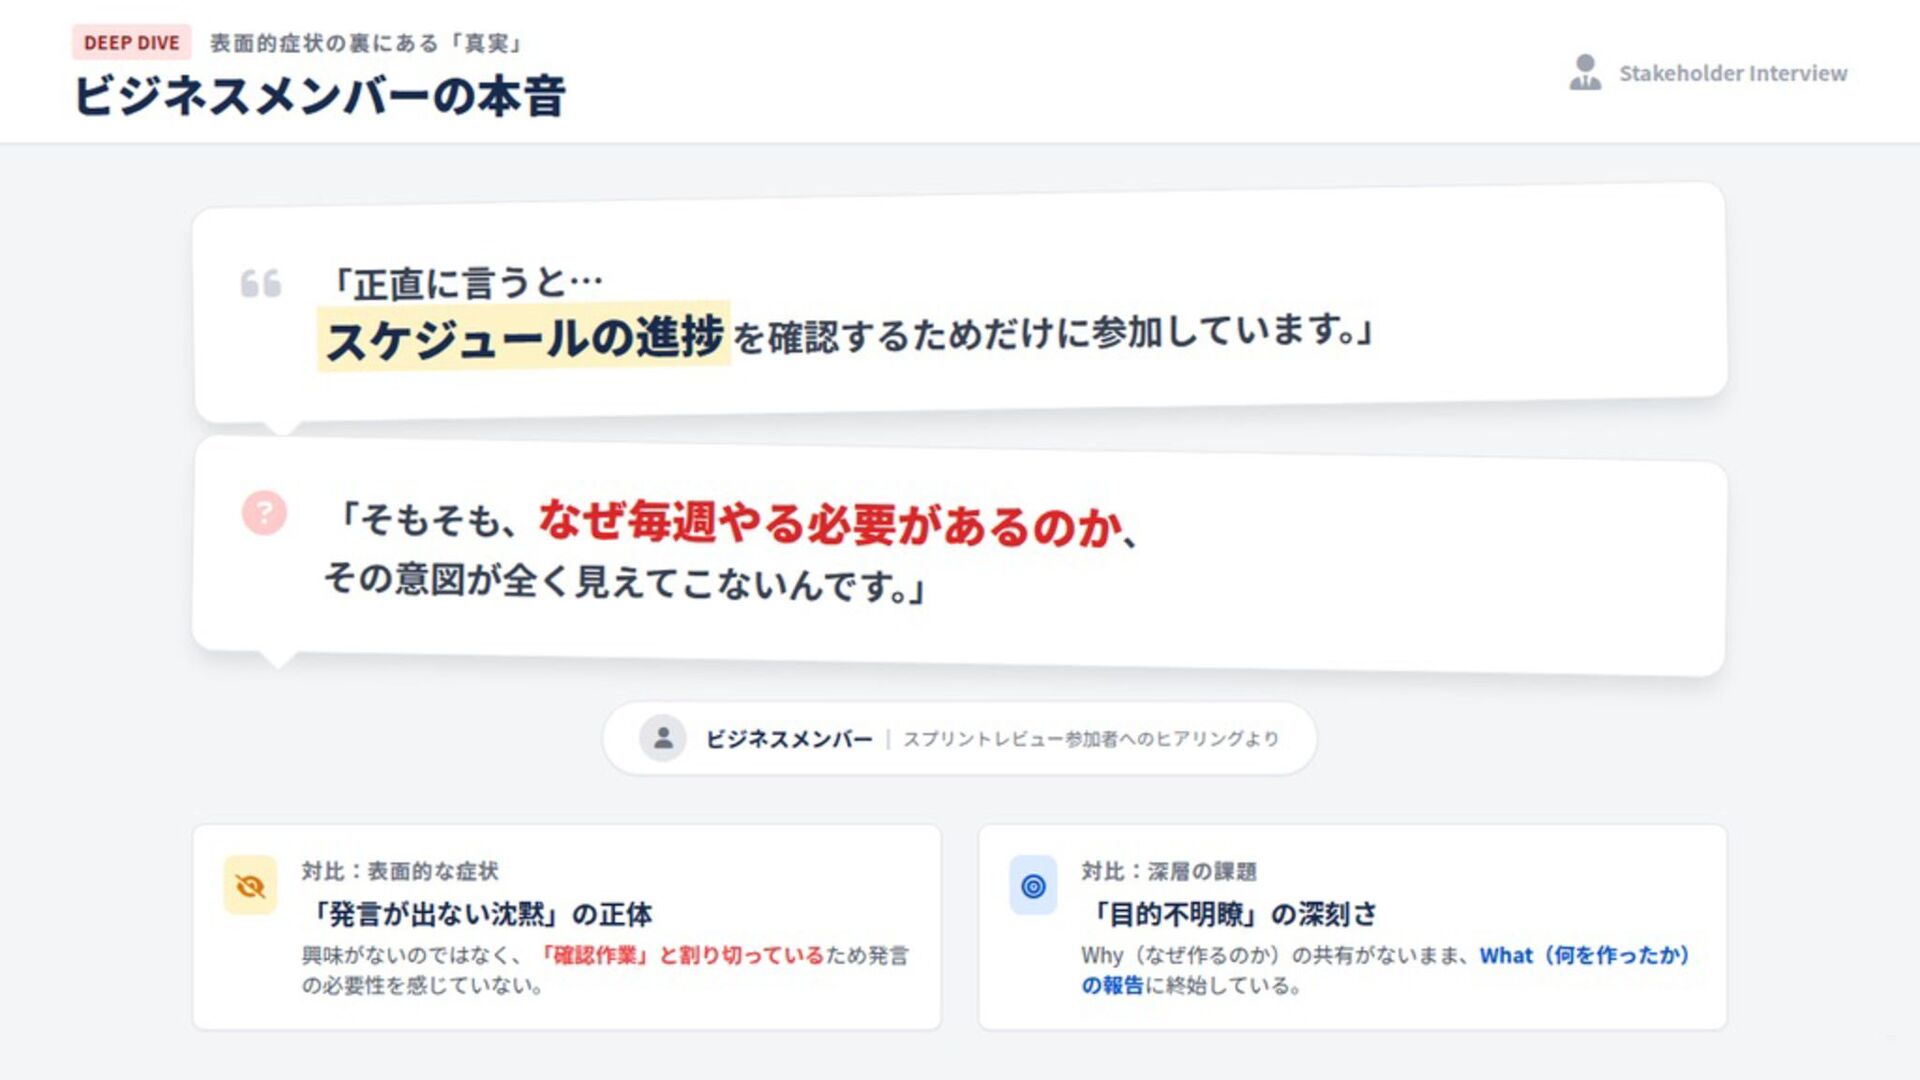The image size is (1920, 1080).
Task: Click the blue What（何を作ったか）の報告 text
Action: tap(1385, 970)
